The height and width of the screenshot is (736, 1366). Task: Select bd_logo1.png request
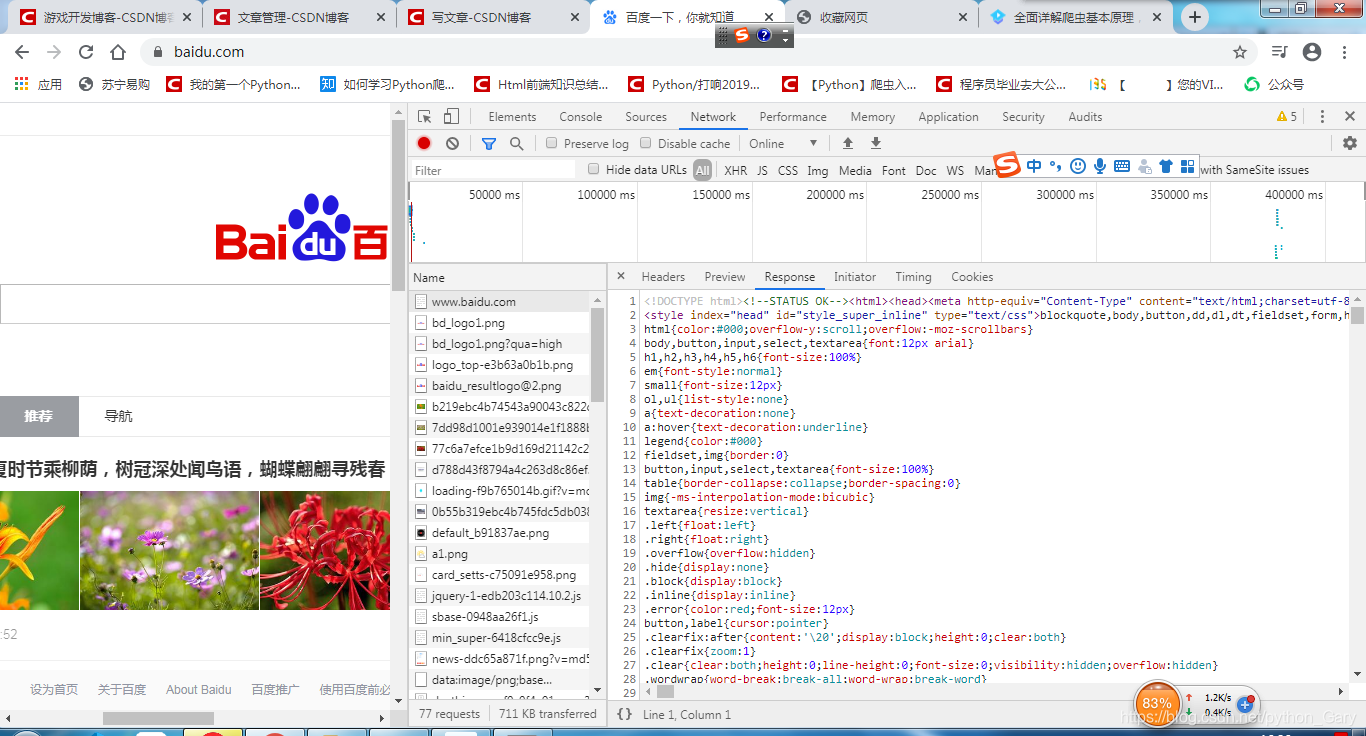[x=499, y=323]
